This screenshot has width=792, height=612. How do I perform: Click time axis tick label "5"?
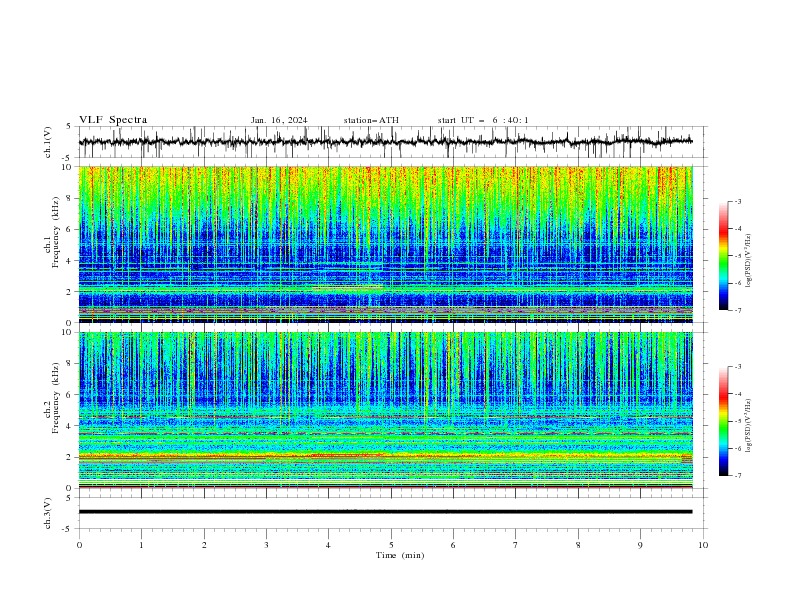pos(391,545)
